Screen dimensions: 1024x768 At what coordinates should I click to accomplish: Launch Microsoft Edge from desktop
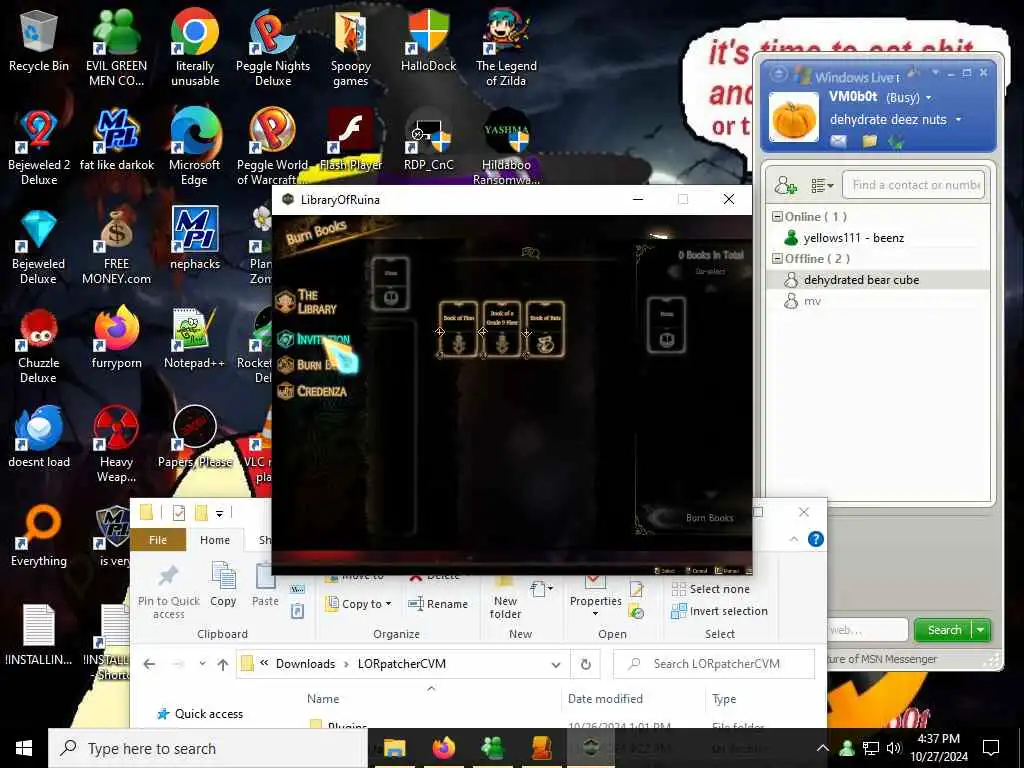click(x=195, y=148)
